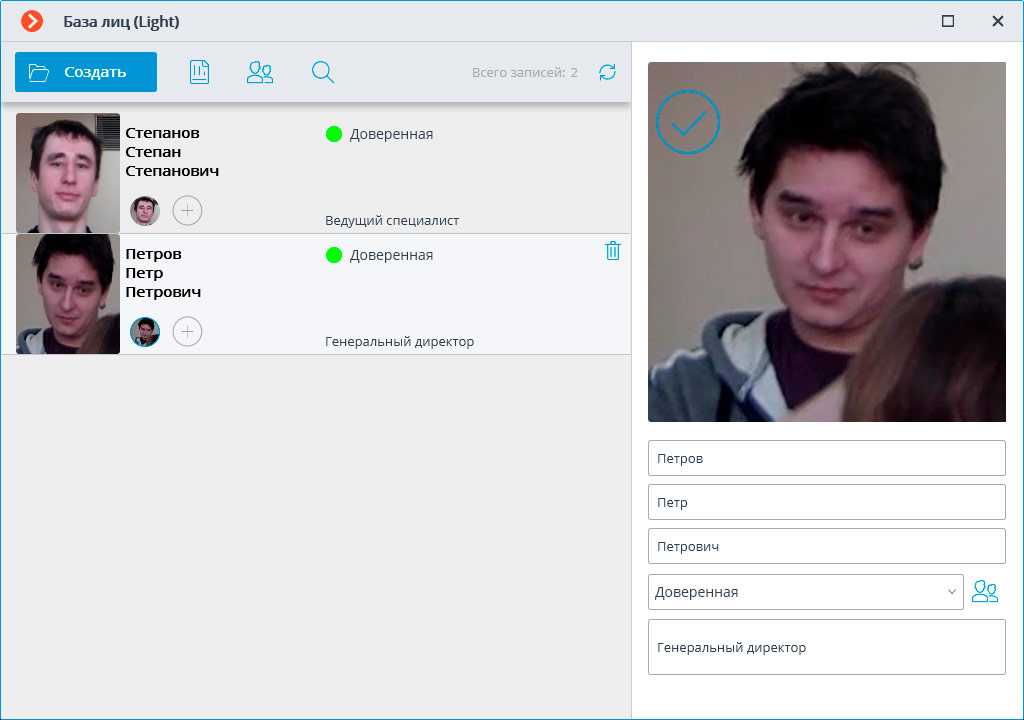Add a photo to Степанов's record
The image size is (1024, 720).
coord(187,211)
